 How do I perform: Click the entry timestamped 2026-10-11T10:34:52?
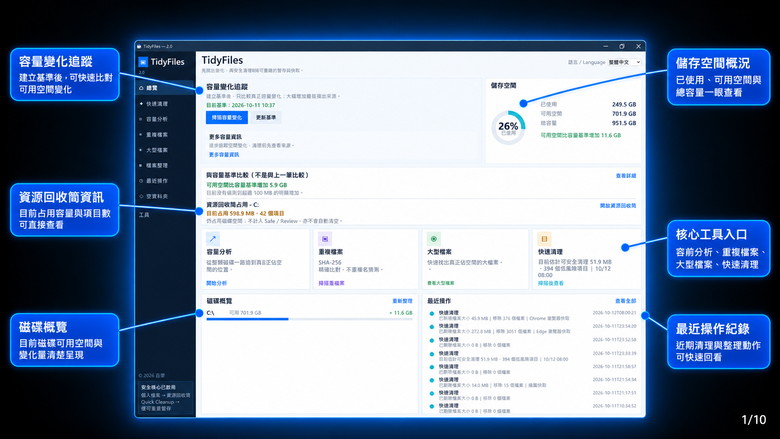[x=532, y=409]
